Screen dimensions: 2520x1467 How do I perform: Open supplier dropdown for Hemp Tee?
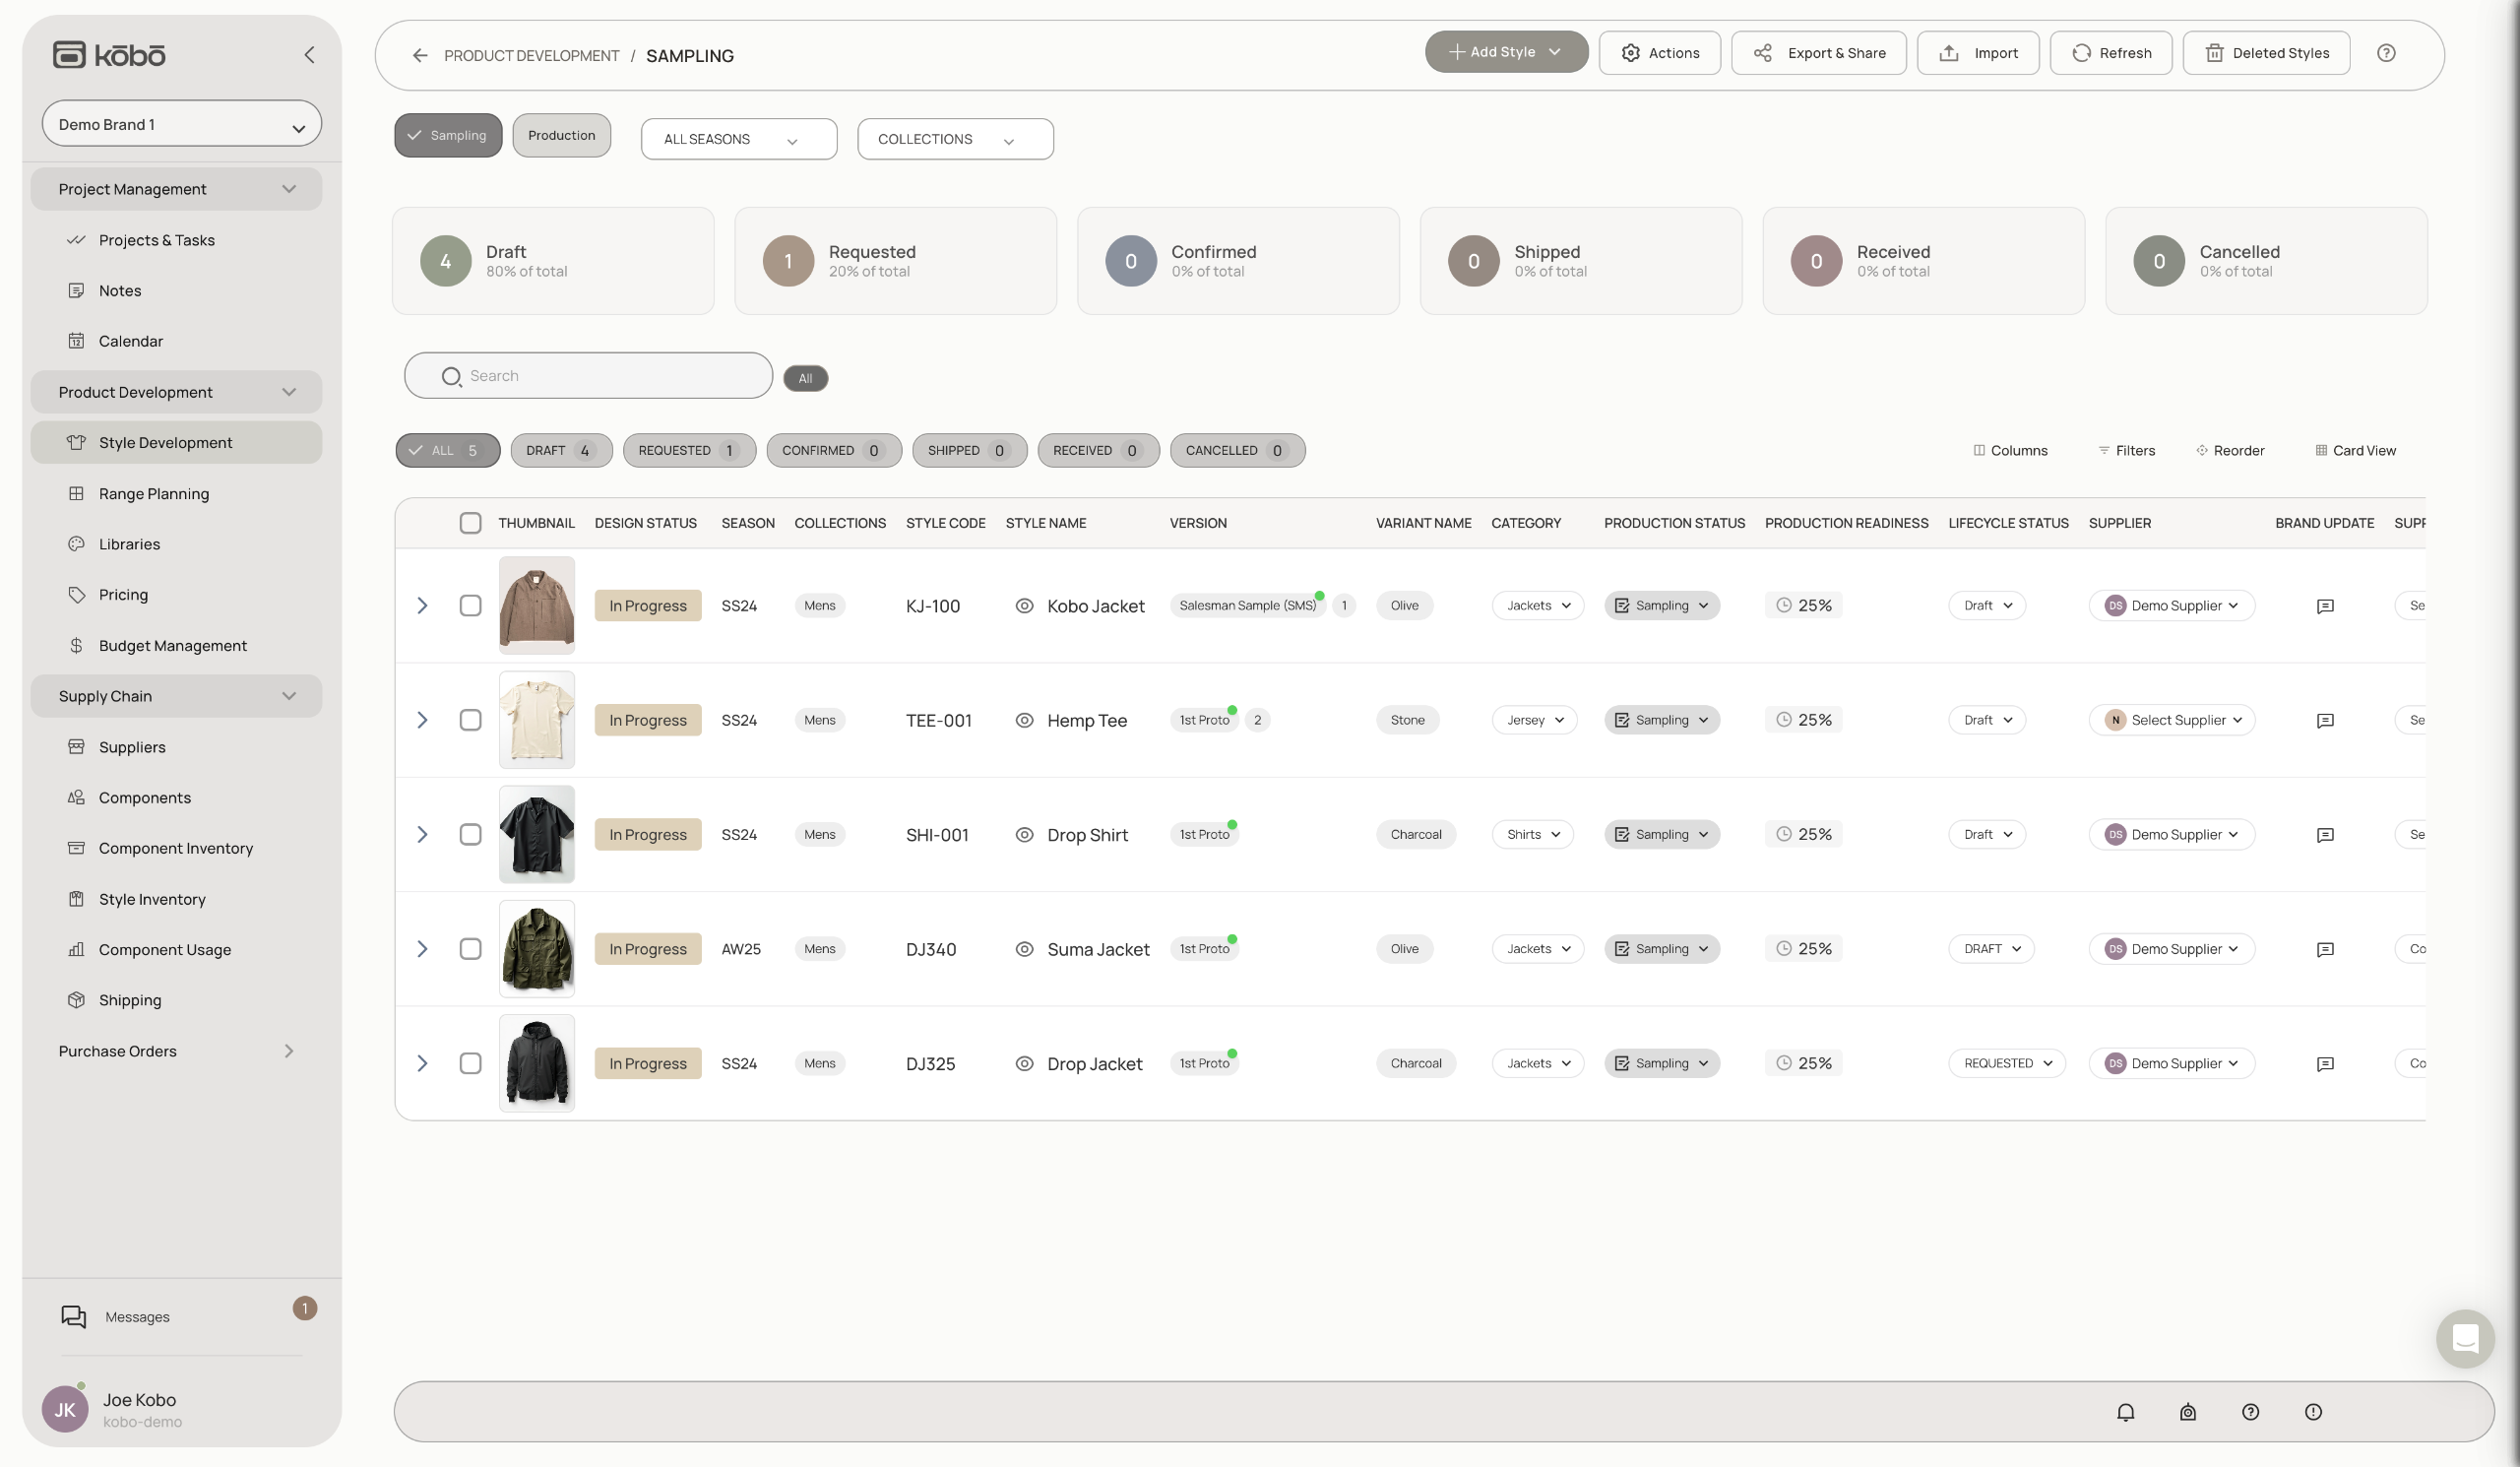point(2171,720)
